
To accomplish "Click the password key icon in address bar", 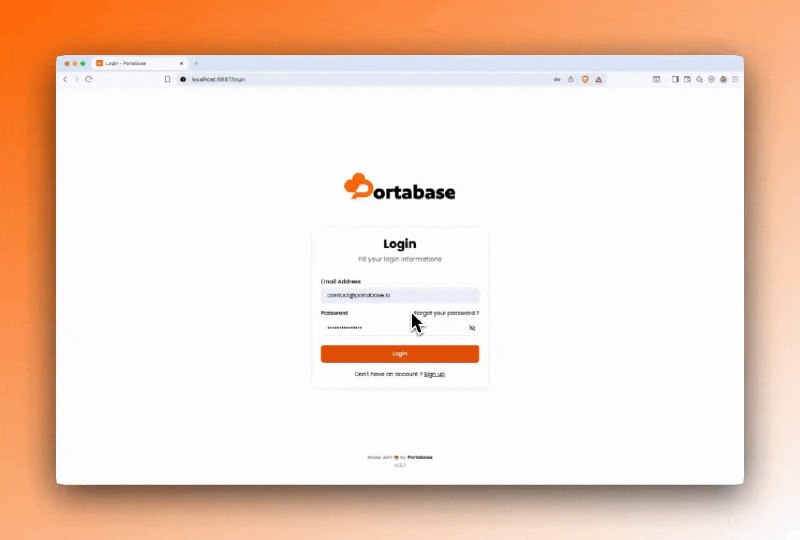I will coord(557,79).
